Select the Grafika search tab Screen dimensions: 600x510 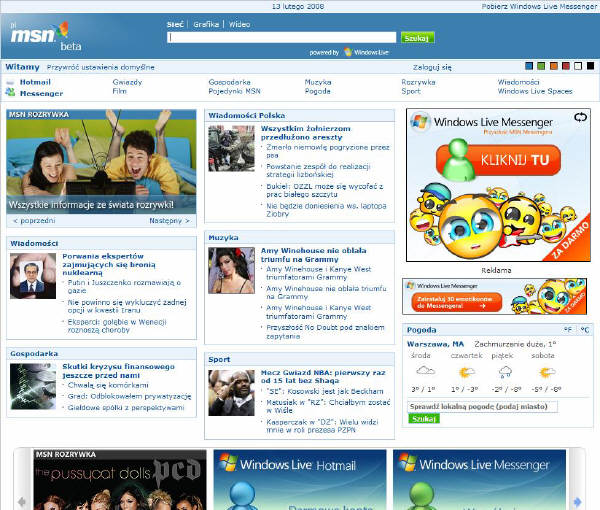(206, 24)
